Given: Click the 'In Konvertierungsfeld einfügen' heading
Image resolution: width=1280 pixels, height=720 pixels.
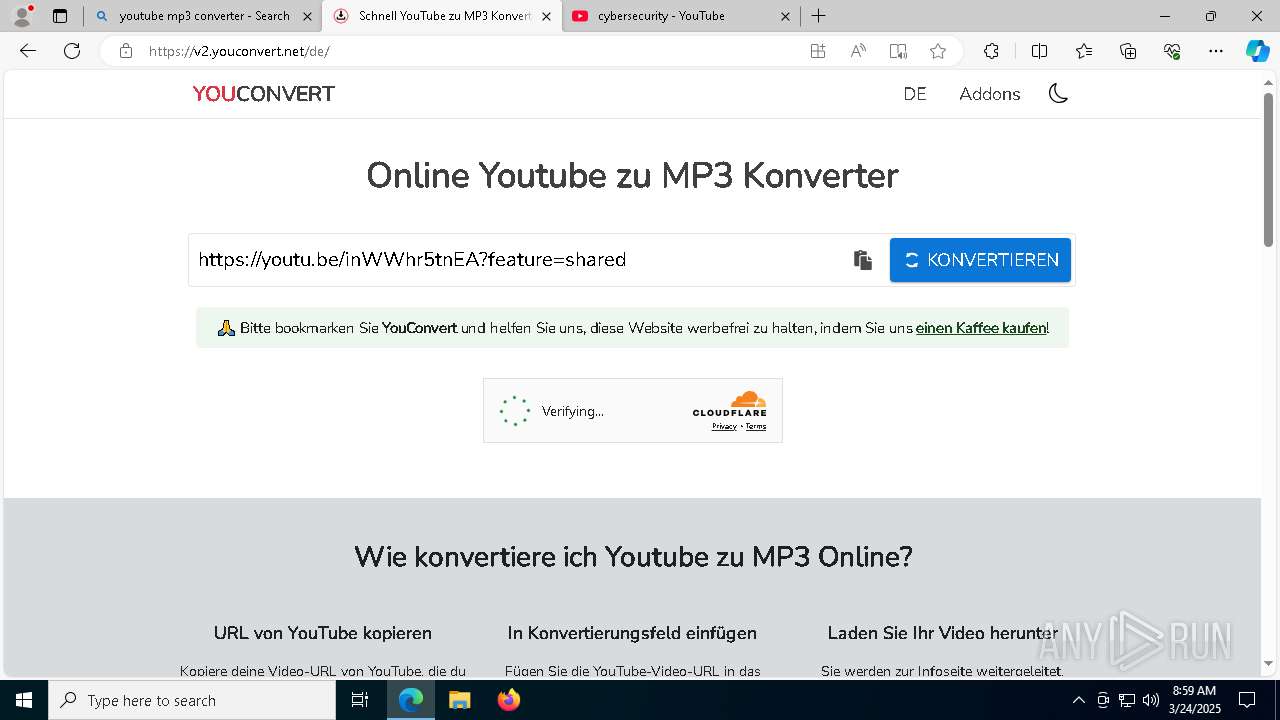Looking at the screenshot, I should 632,633.
